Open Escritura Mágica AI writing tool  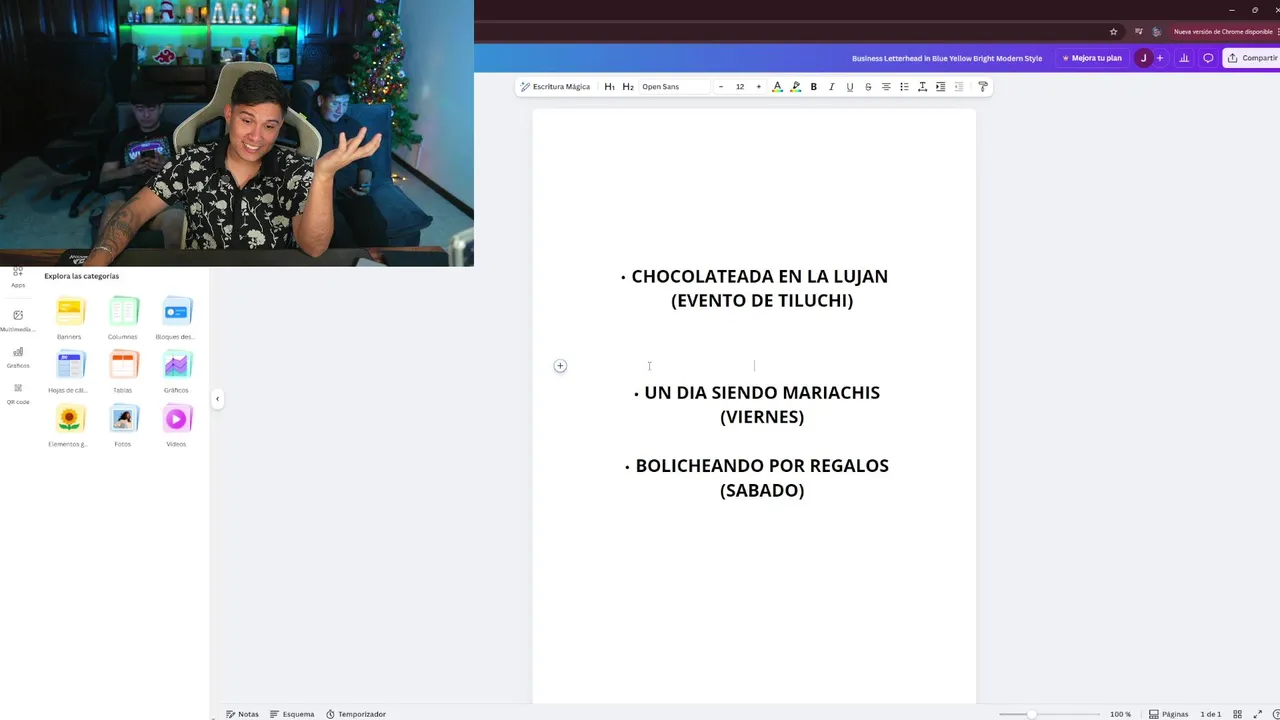555,87
